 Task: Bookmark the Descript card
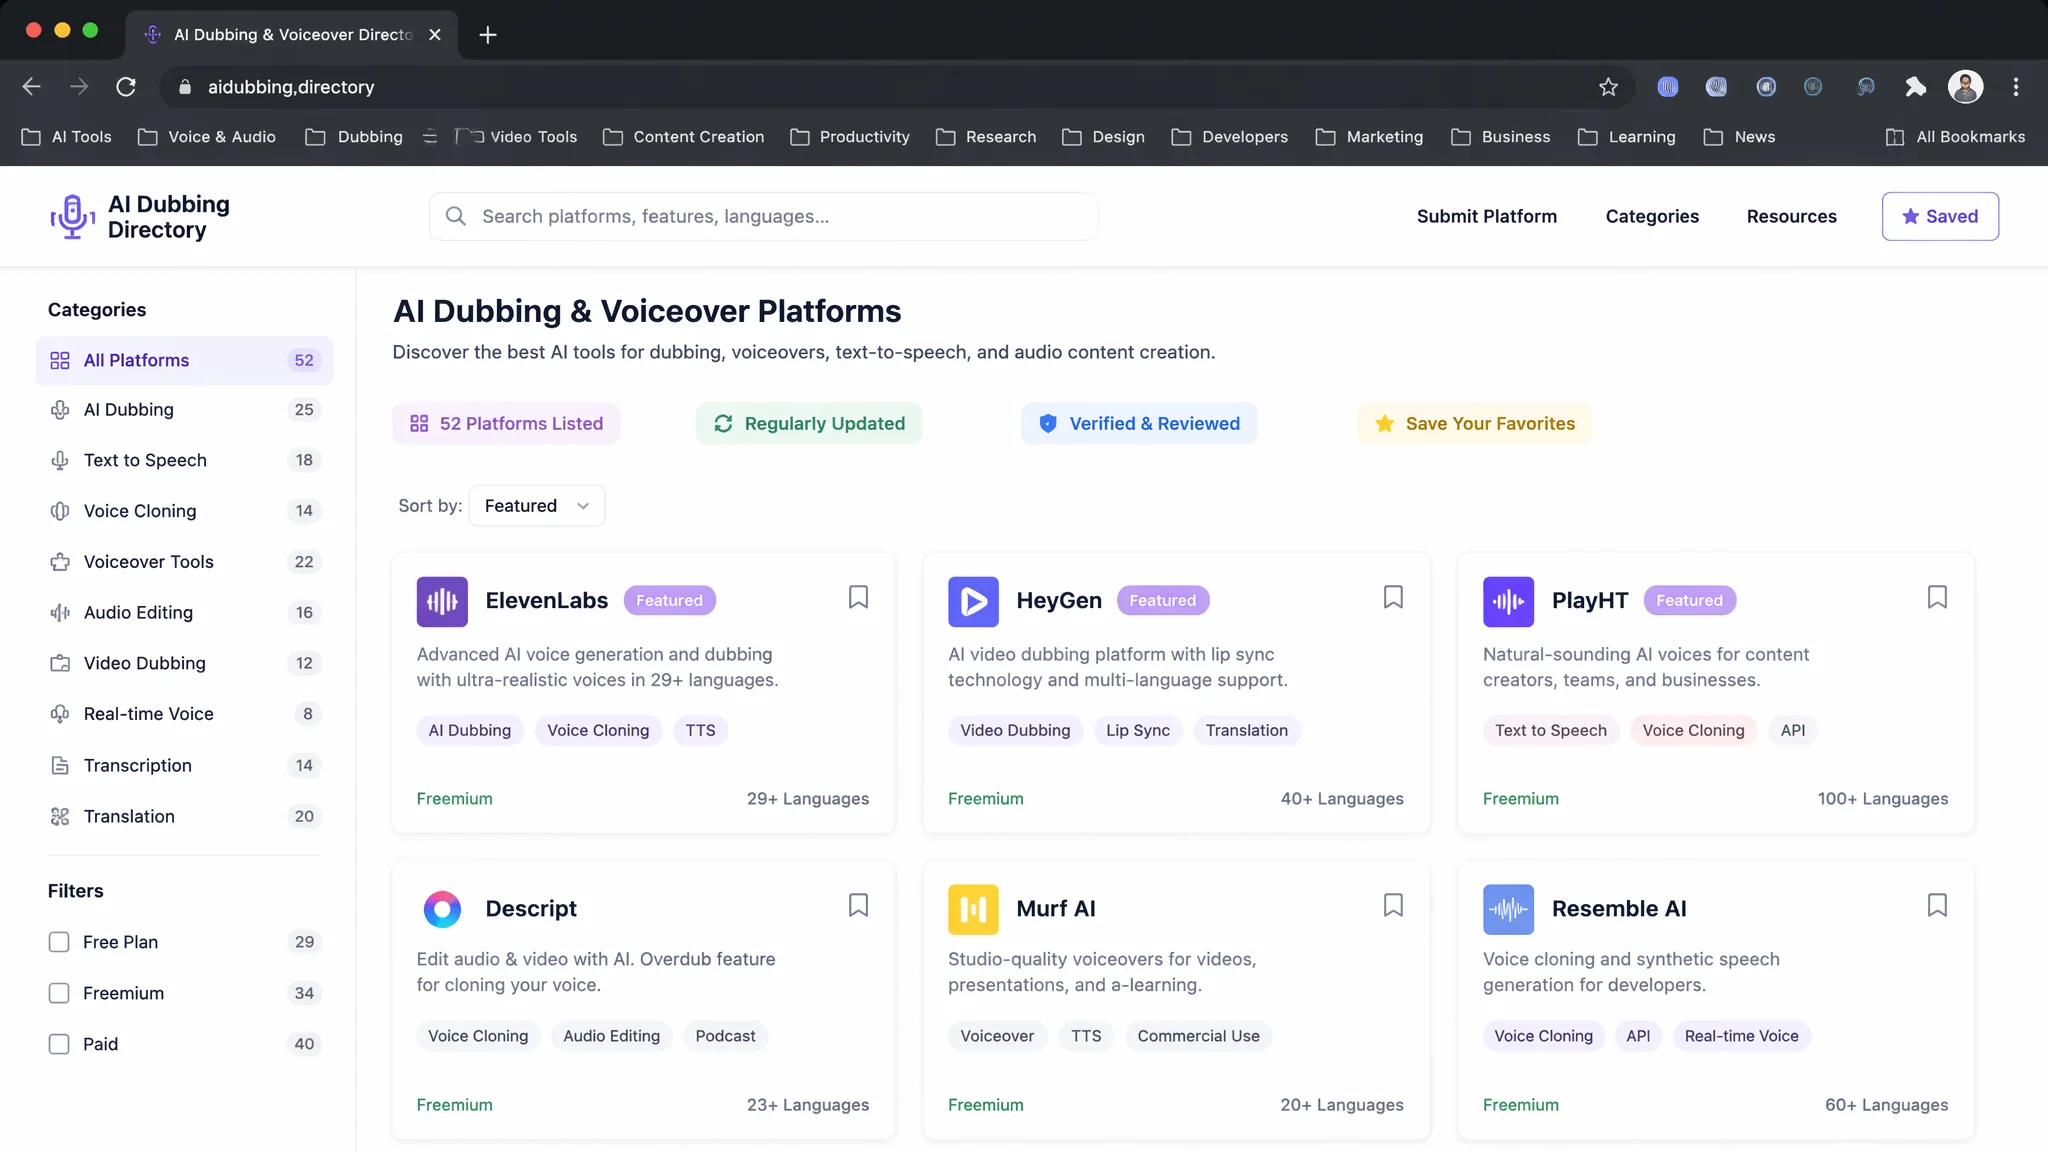[858, 905]
